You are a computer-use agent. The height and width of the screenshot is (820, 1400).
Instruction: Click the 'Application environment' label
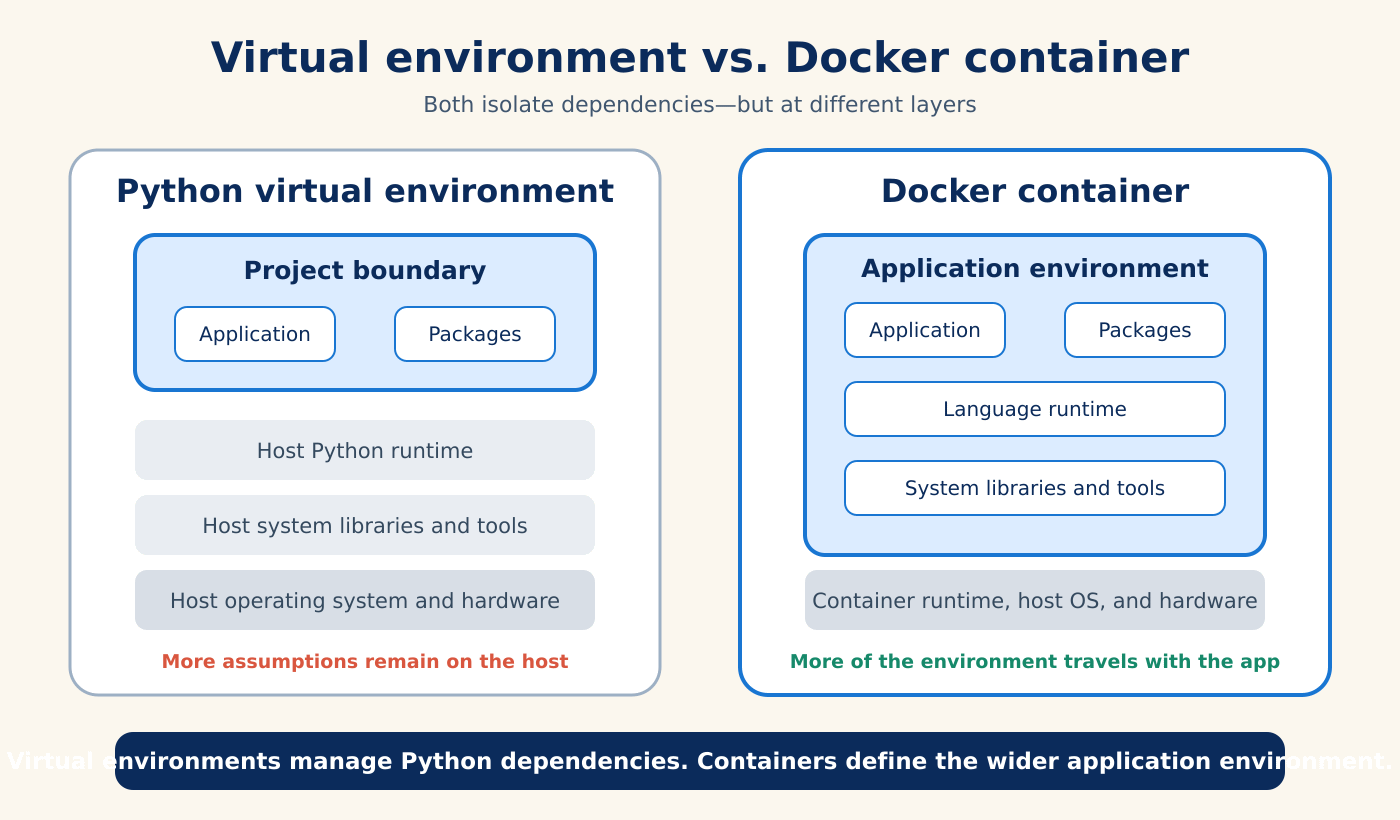(1035, 269)
